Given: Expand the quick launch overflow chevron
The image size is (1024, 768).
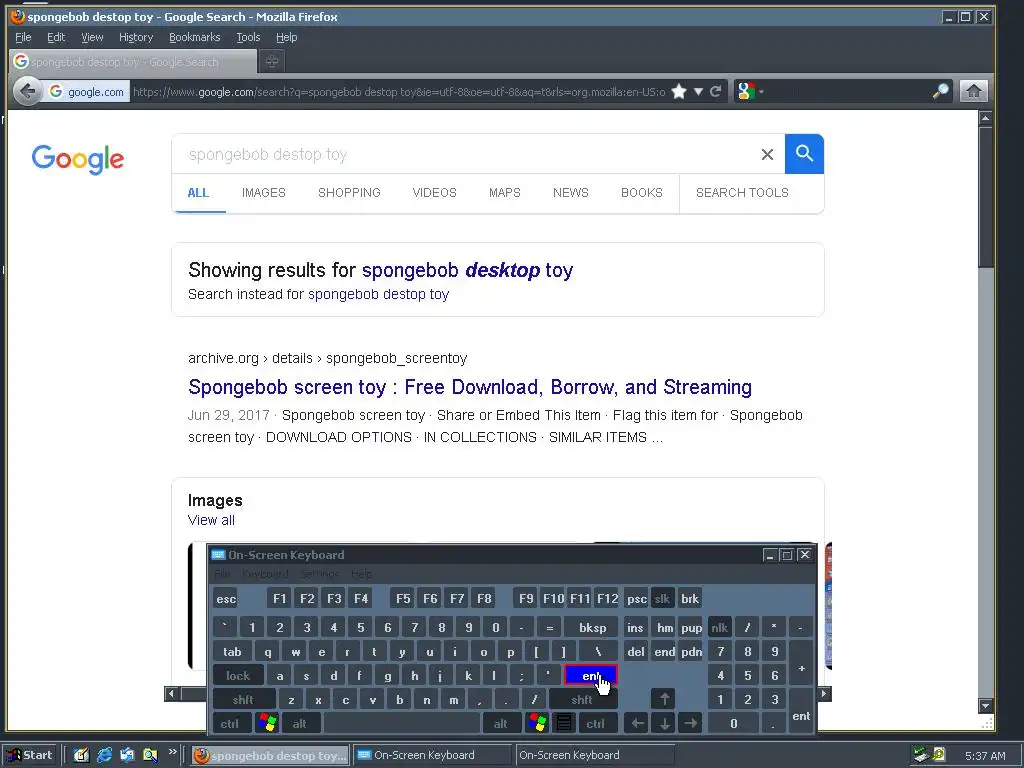Looking at the screenshot, I should tap(172, 752).
